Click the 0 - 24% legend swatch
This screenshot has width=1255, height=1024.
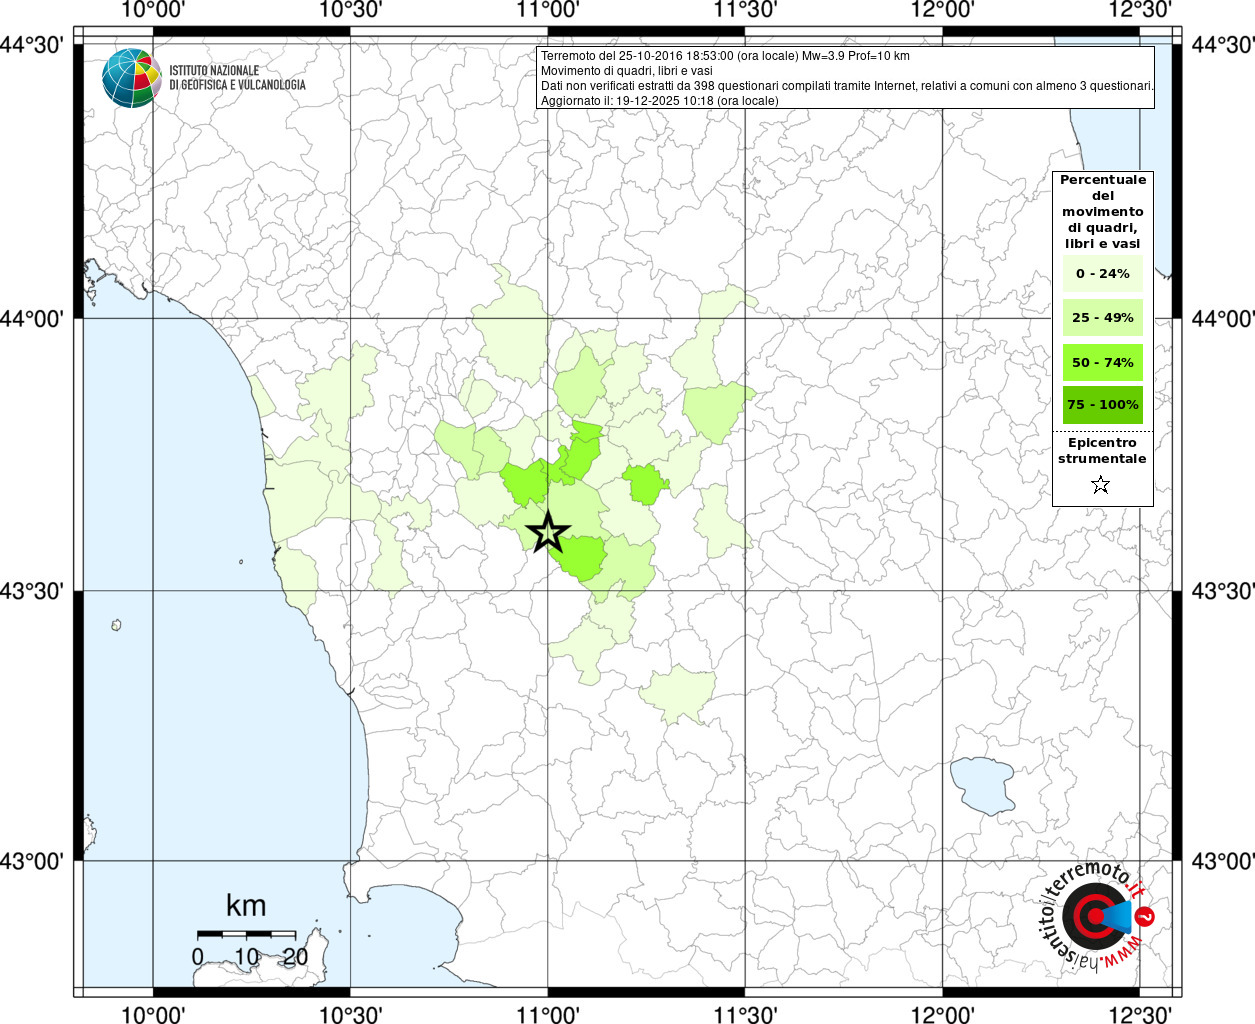pos(1103,273)
